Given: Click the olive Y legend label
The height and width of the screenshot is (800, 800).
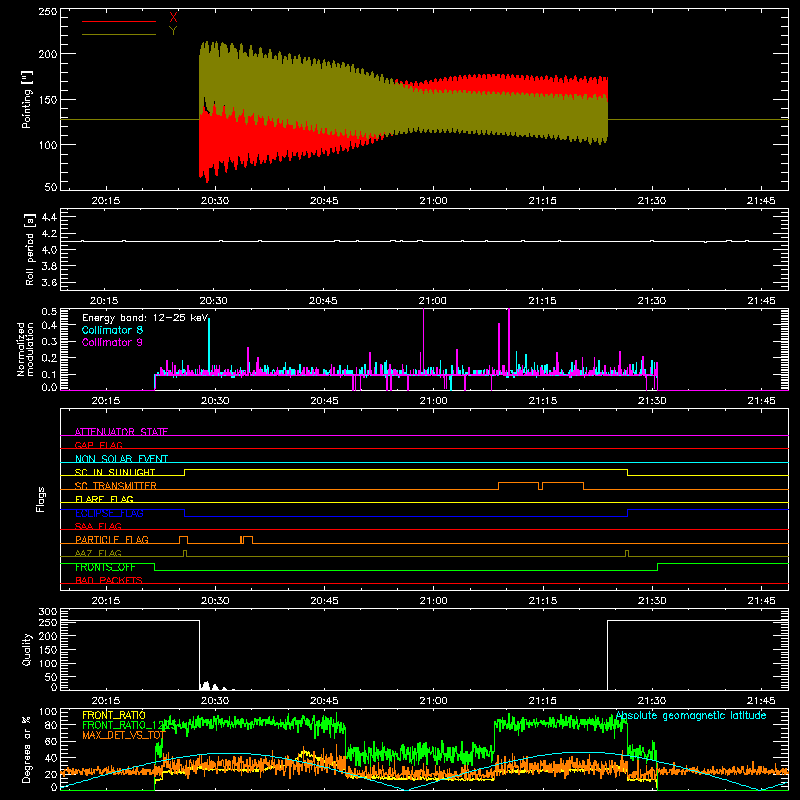Looking at the screenshot, I should (173, 31).
